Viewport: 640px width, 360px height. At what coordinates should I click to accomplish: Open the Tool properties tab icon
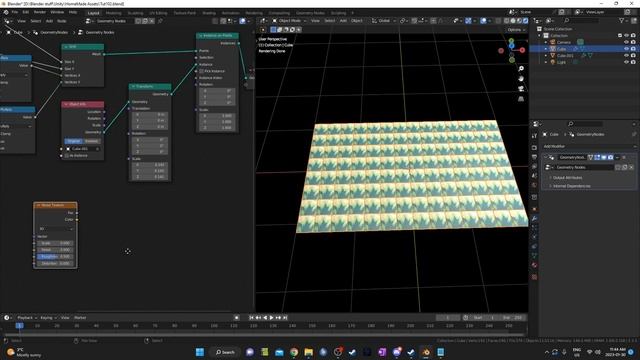tap(534, 136)
